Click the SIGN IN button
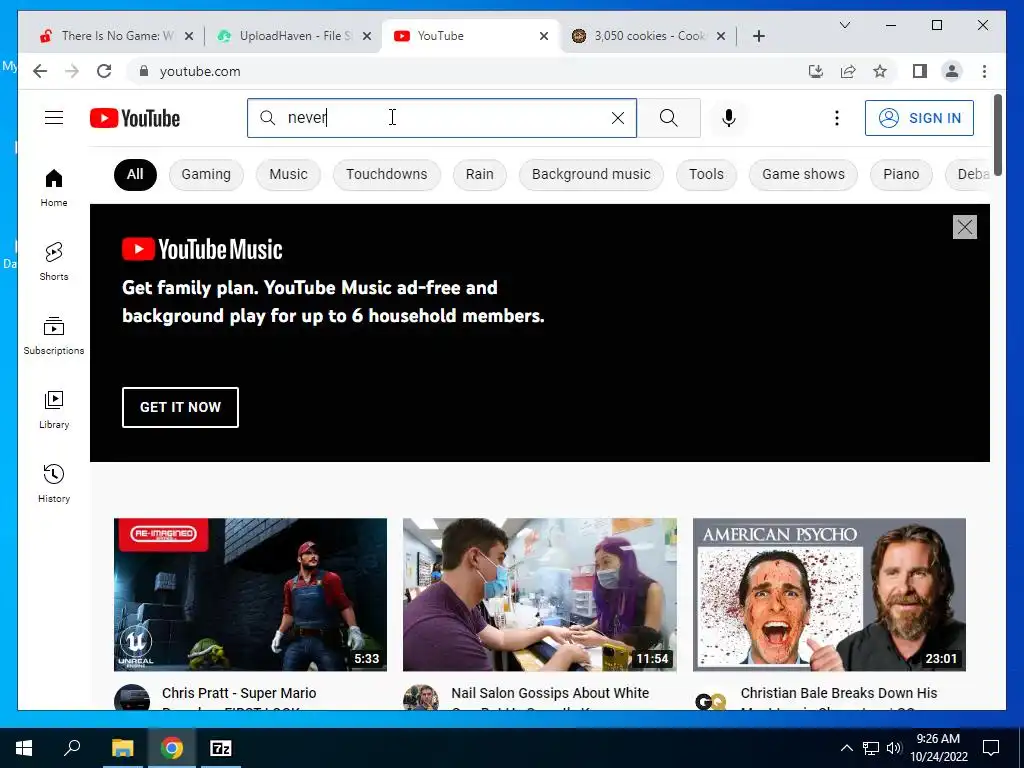This screenshot has width=1024, height=768. coord(920,118)
